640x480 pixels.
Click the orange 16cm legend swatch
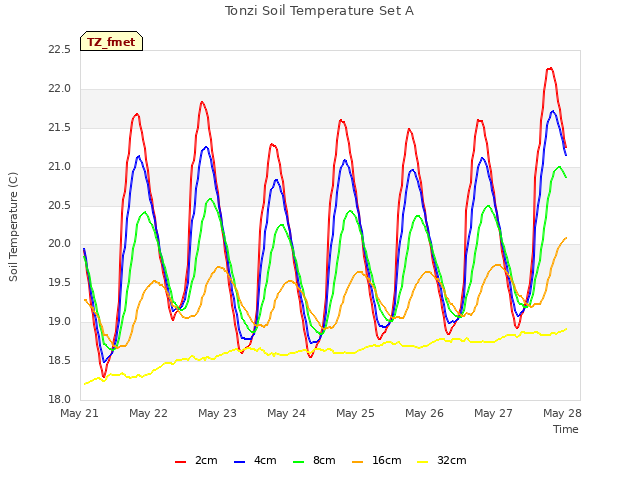(358, 462)
